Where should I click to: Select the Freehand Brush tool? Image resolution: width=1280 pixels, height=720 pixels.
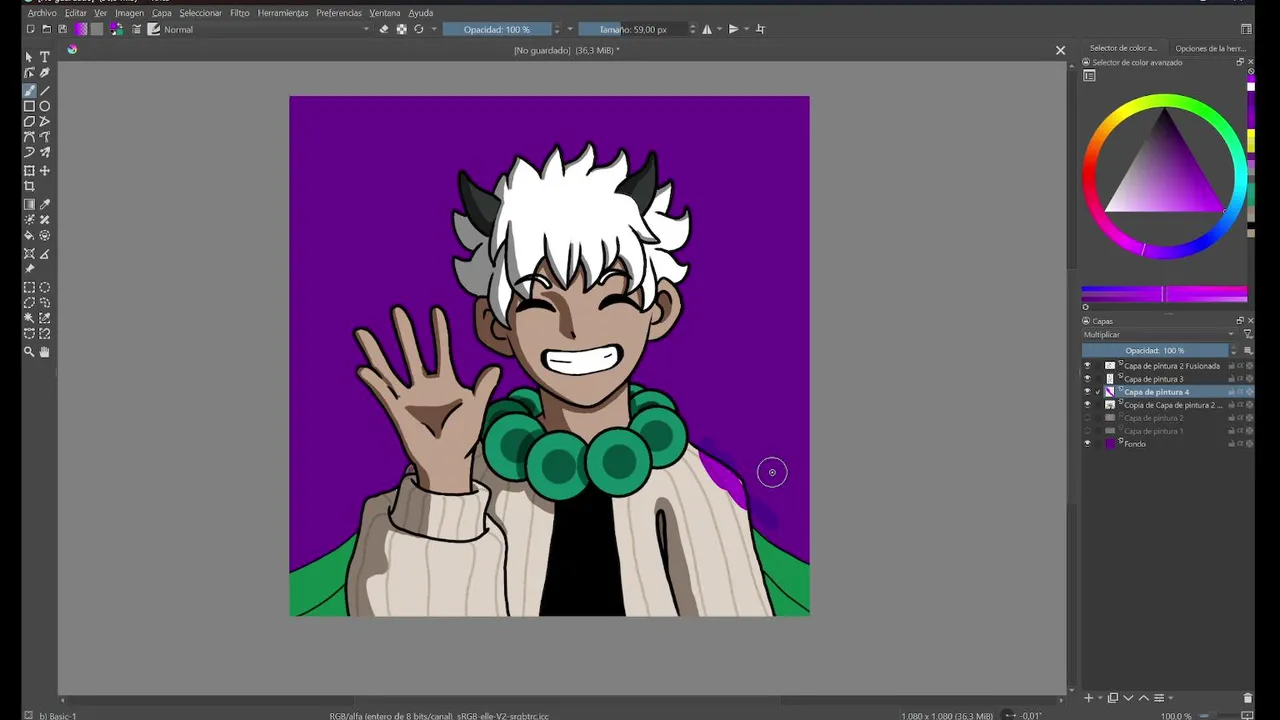coord(29,90)
